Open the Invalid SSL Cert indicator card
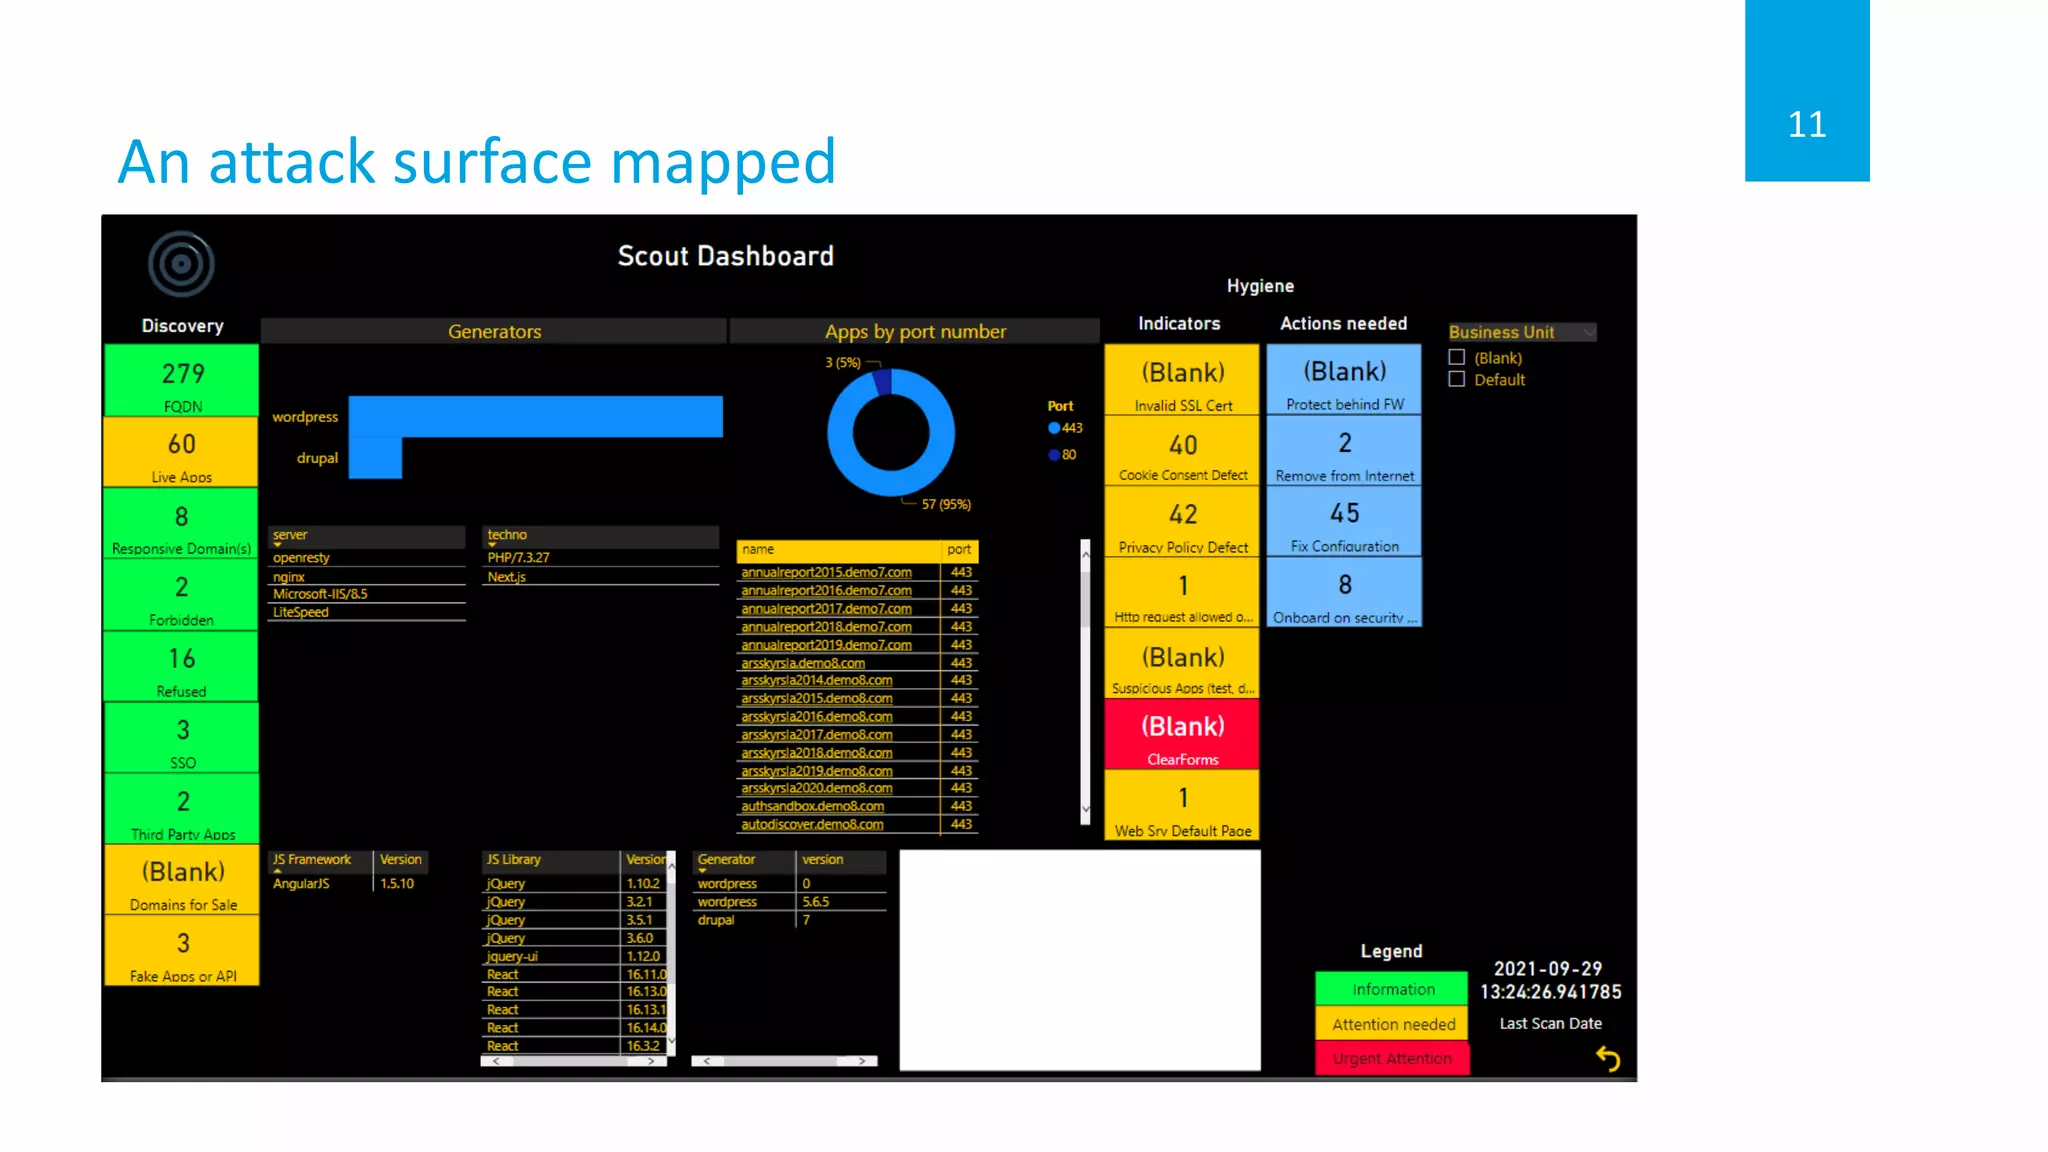Image resolution: width=2048 pixels, height=1152 pixels. coord(1182,380)
